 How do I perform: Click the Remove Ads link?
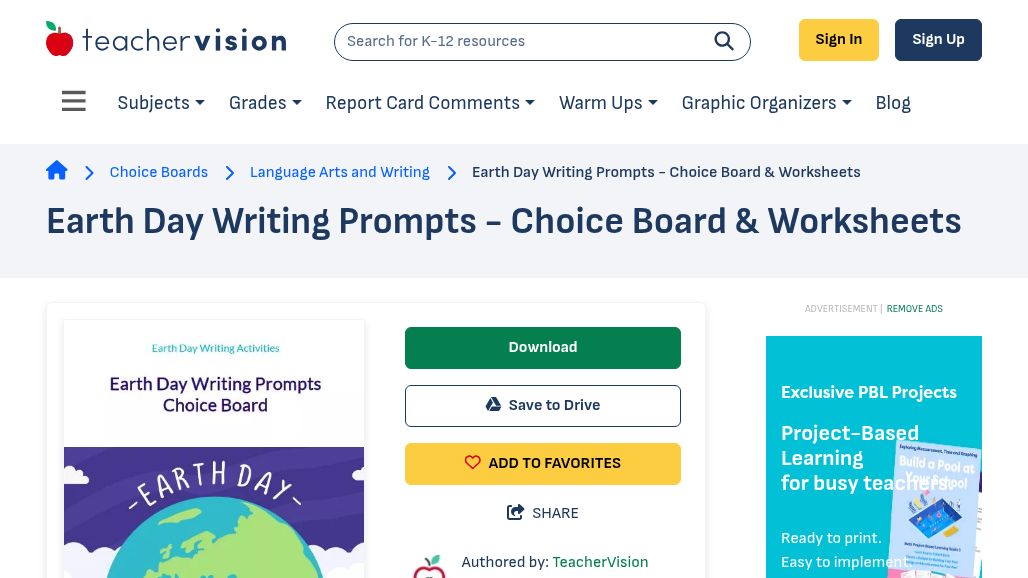click(x=914, y=309)
